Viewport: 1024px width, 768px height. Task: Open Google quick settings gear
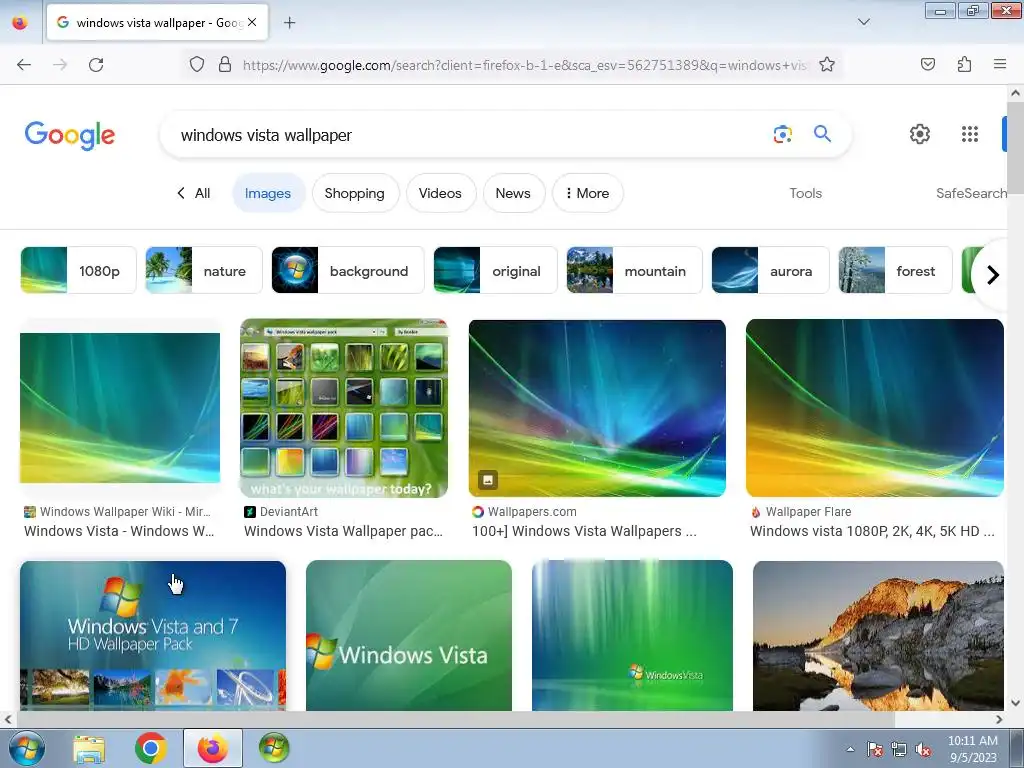pos(920,134)
